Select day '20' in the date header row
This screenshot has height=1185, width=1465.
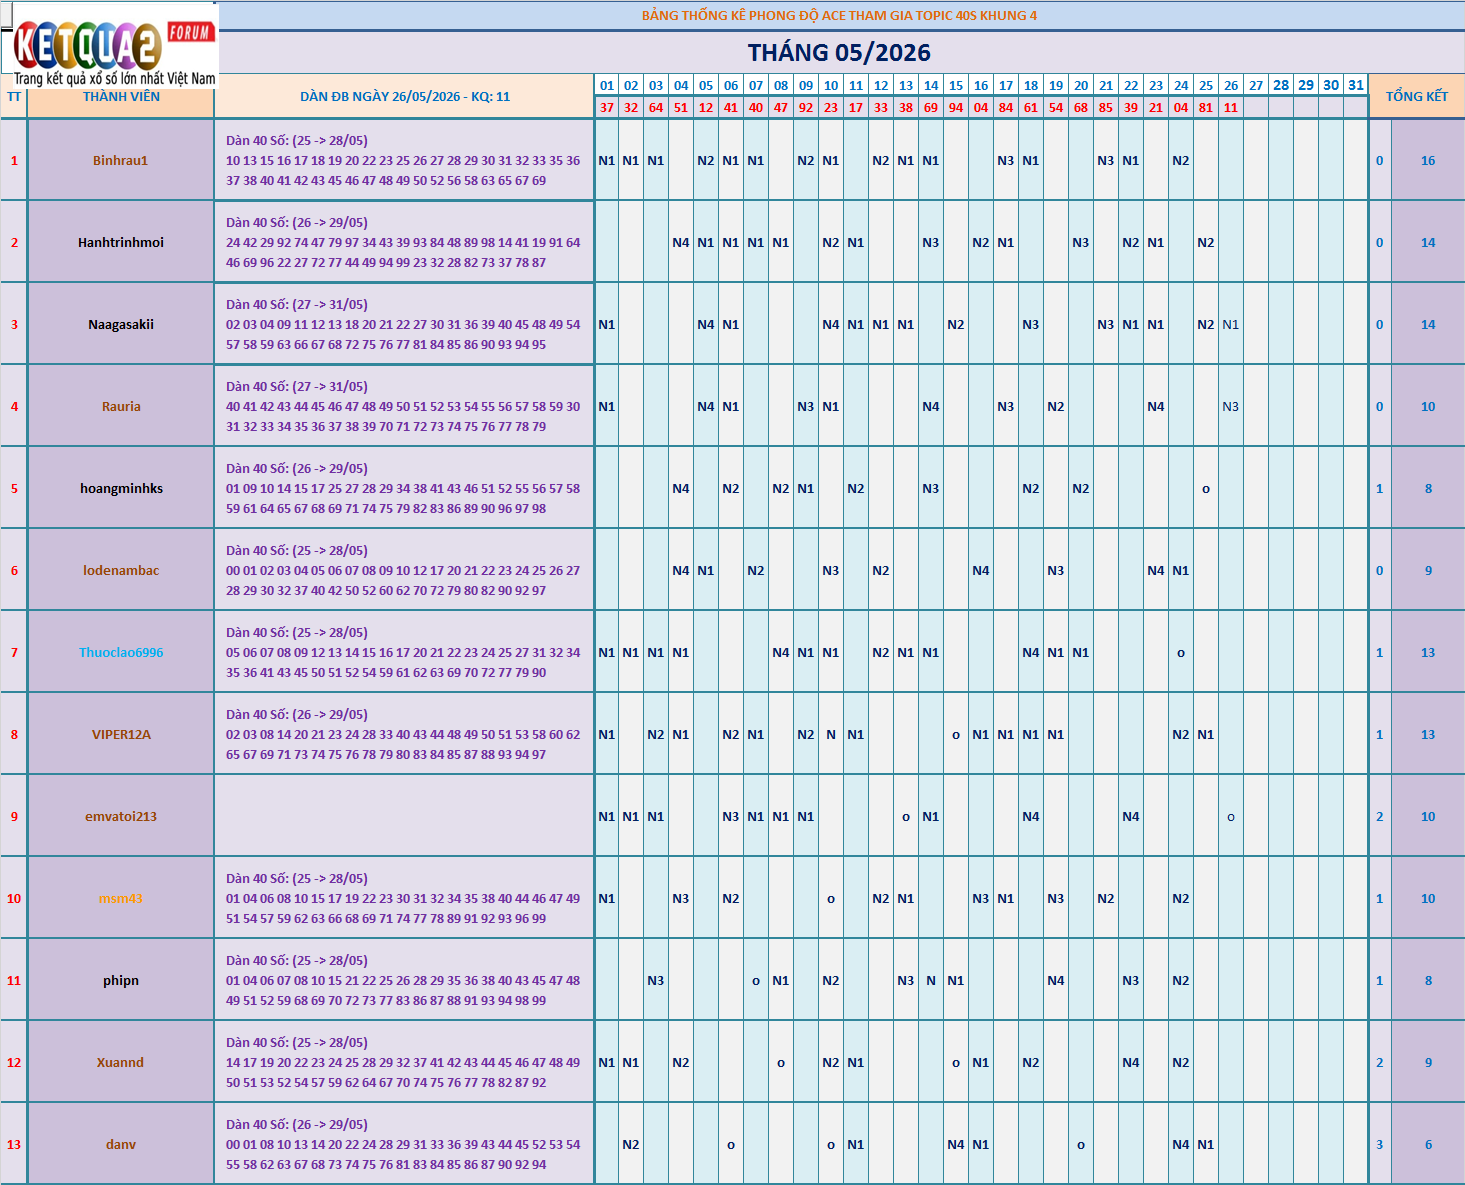(1081, 85)
